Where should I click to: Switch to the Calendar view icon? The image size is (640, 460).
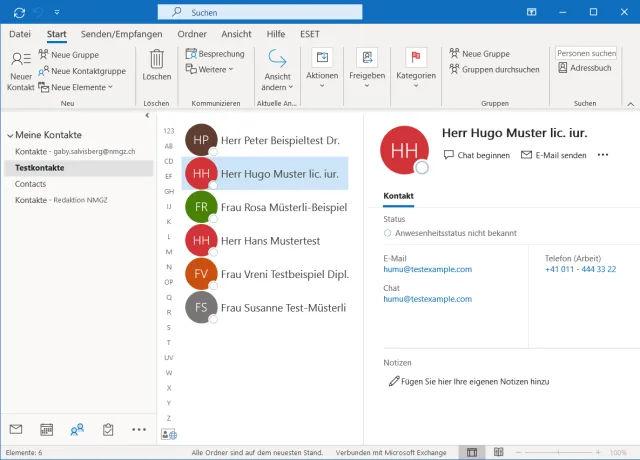pyautogui.click(x=46, y=429)
